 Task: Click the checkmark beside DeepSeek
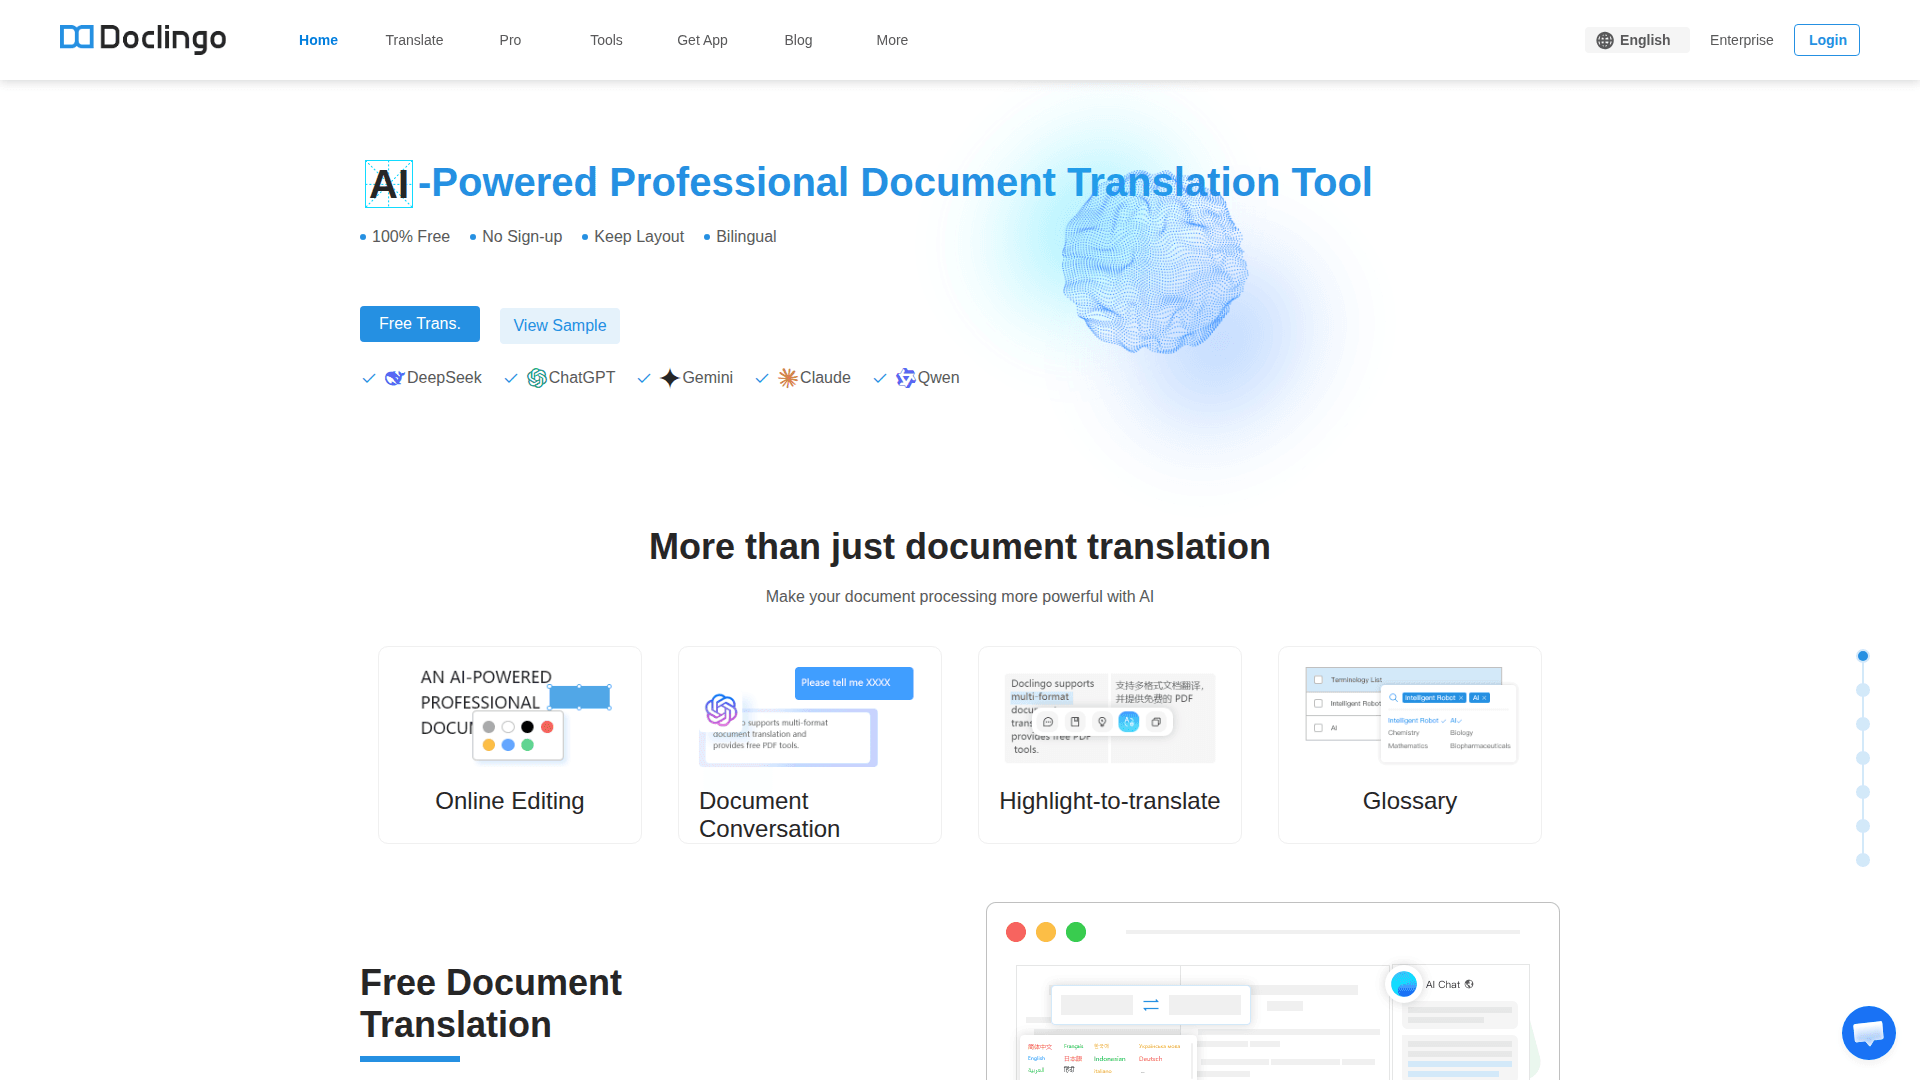tap(368, 378)
